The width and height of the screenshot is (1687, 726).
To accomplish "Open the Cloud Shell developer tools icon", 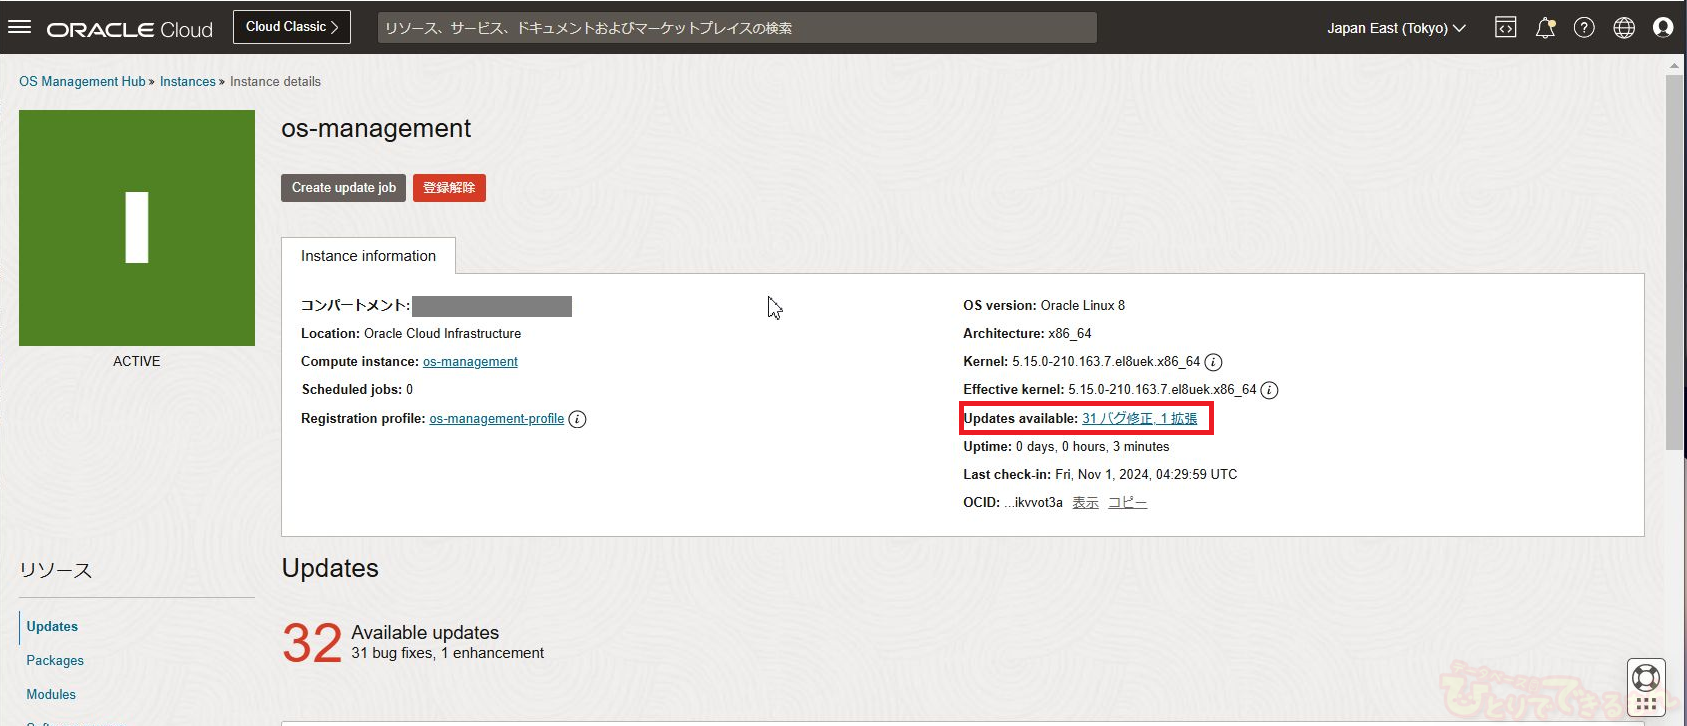I will pyautogui.click(x=1505, y=28).
